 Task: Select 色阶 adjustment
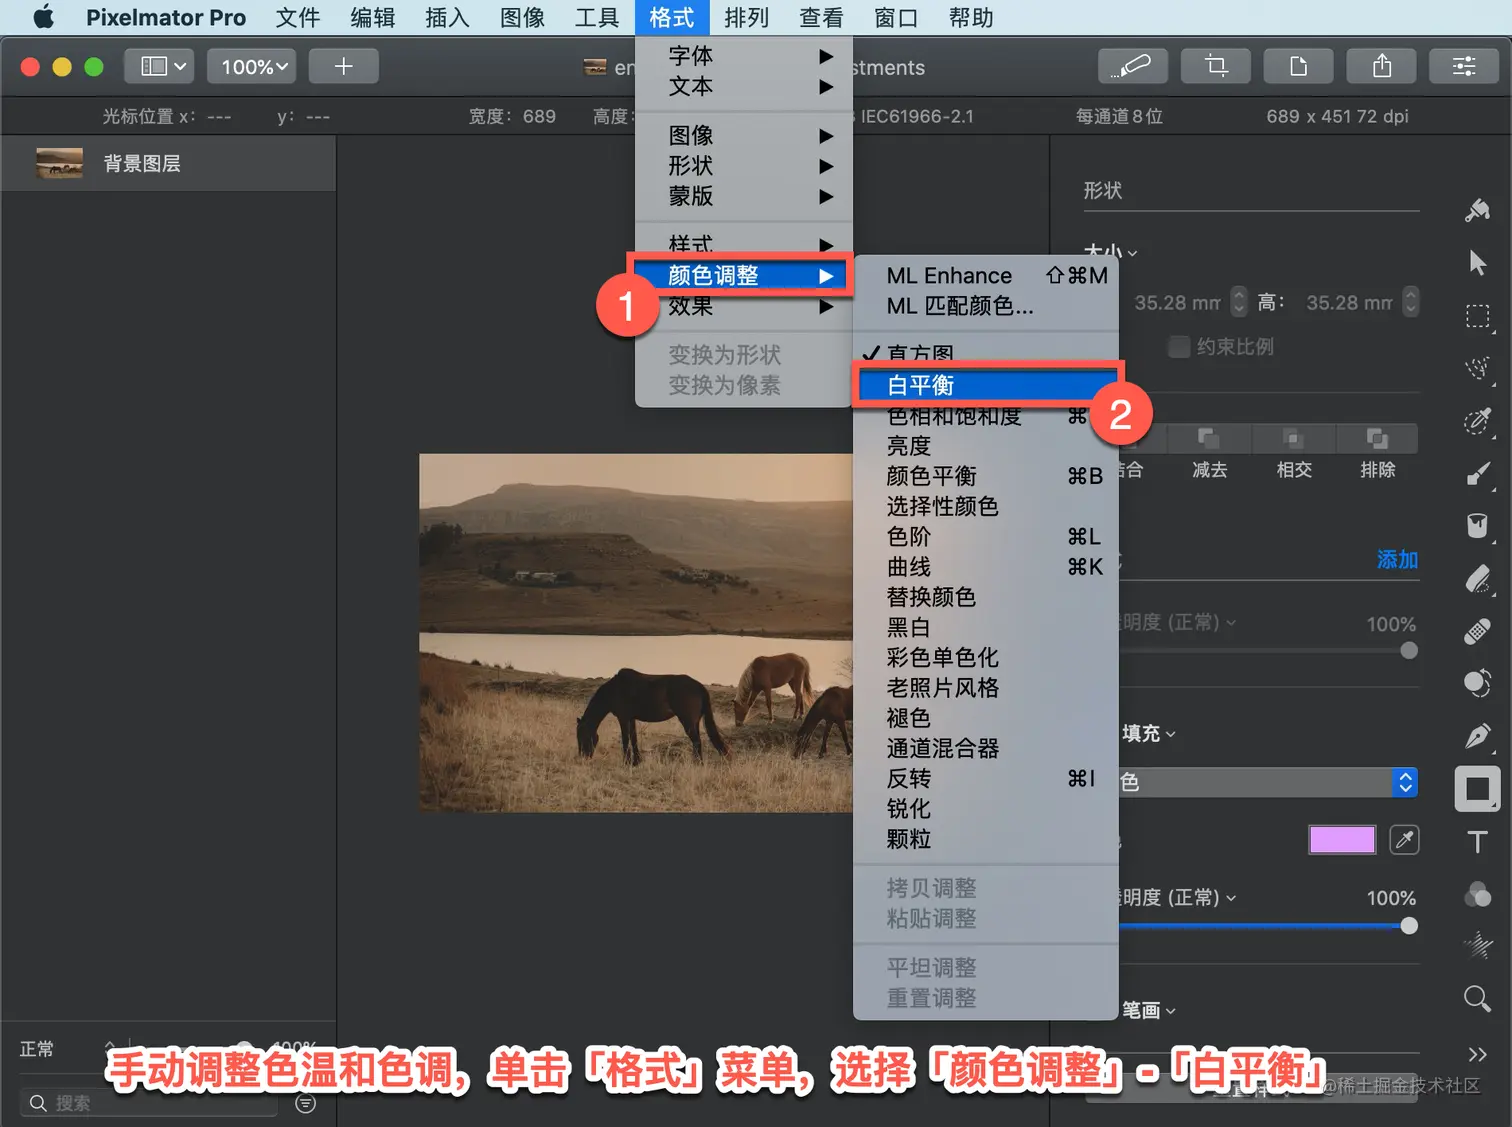click(x=986, y=537)
